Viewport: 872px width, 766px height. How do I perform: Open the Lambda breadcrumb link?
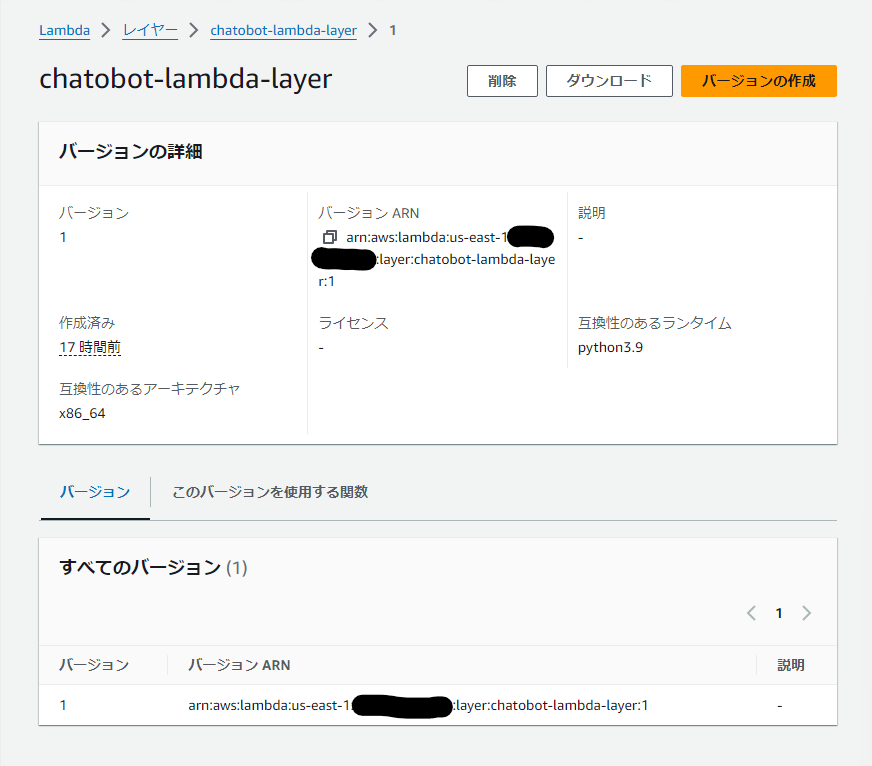click(x=65, y=31)
